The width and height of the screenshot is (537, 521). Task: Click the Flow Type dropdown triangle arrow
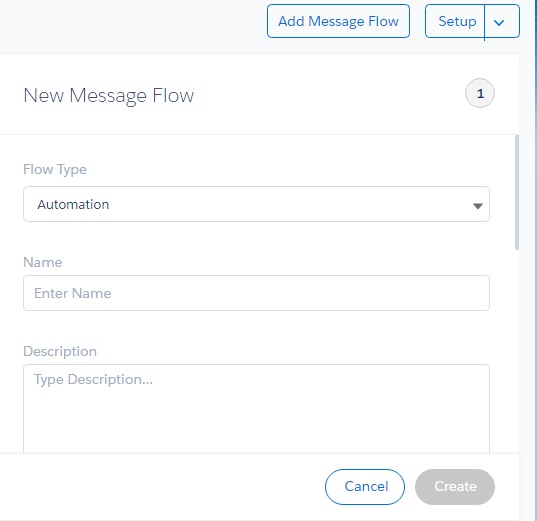pyautogui.click(x=477, y=206)
